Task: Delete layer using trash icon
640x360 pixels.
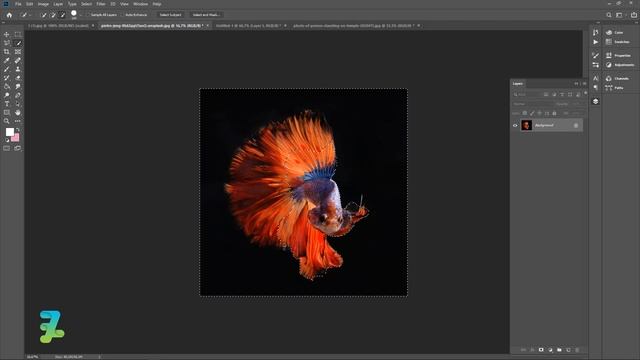Action: point(577,350)
